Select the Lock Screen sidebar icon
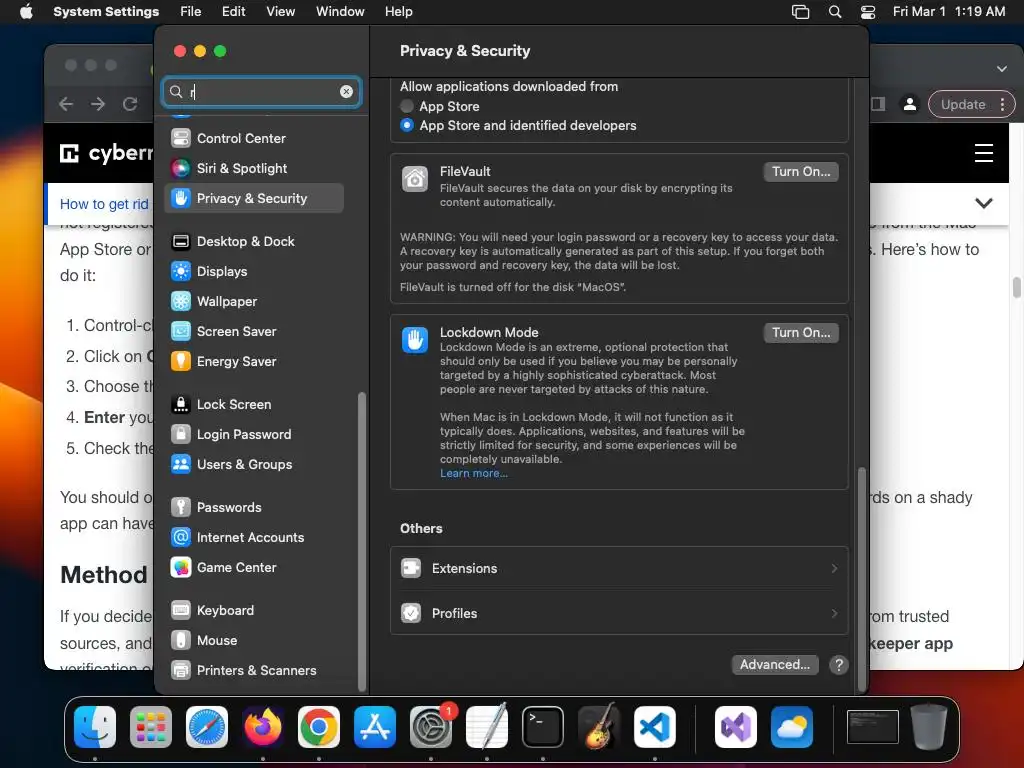 (181, 404)
